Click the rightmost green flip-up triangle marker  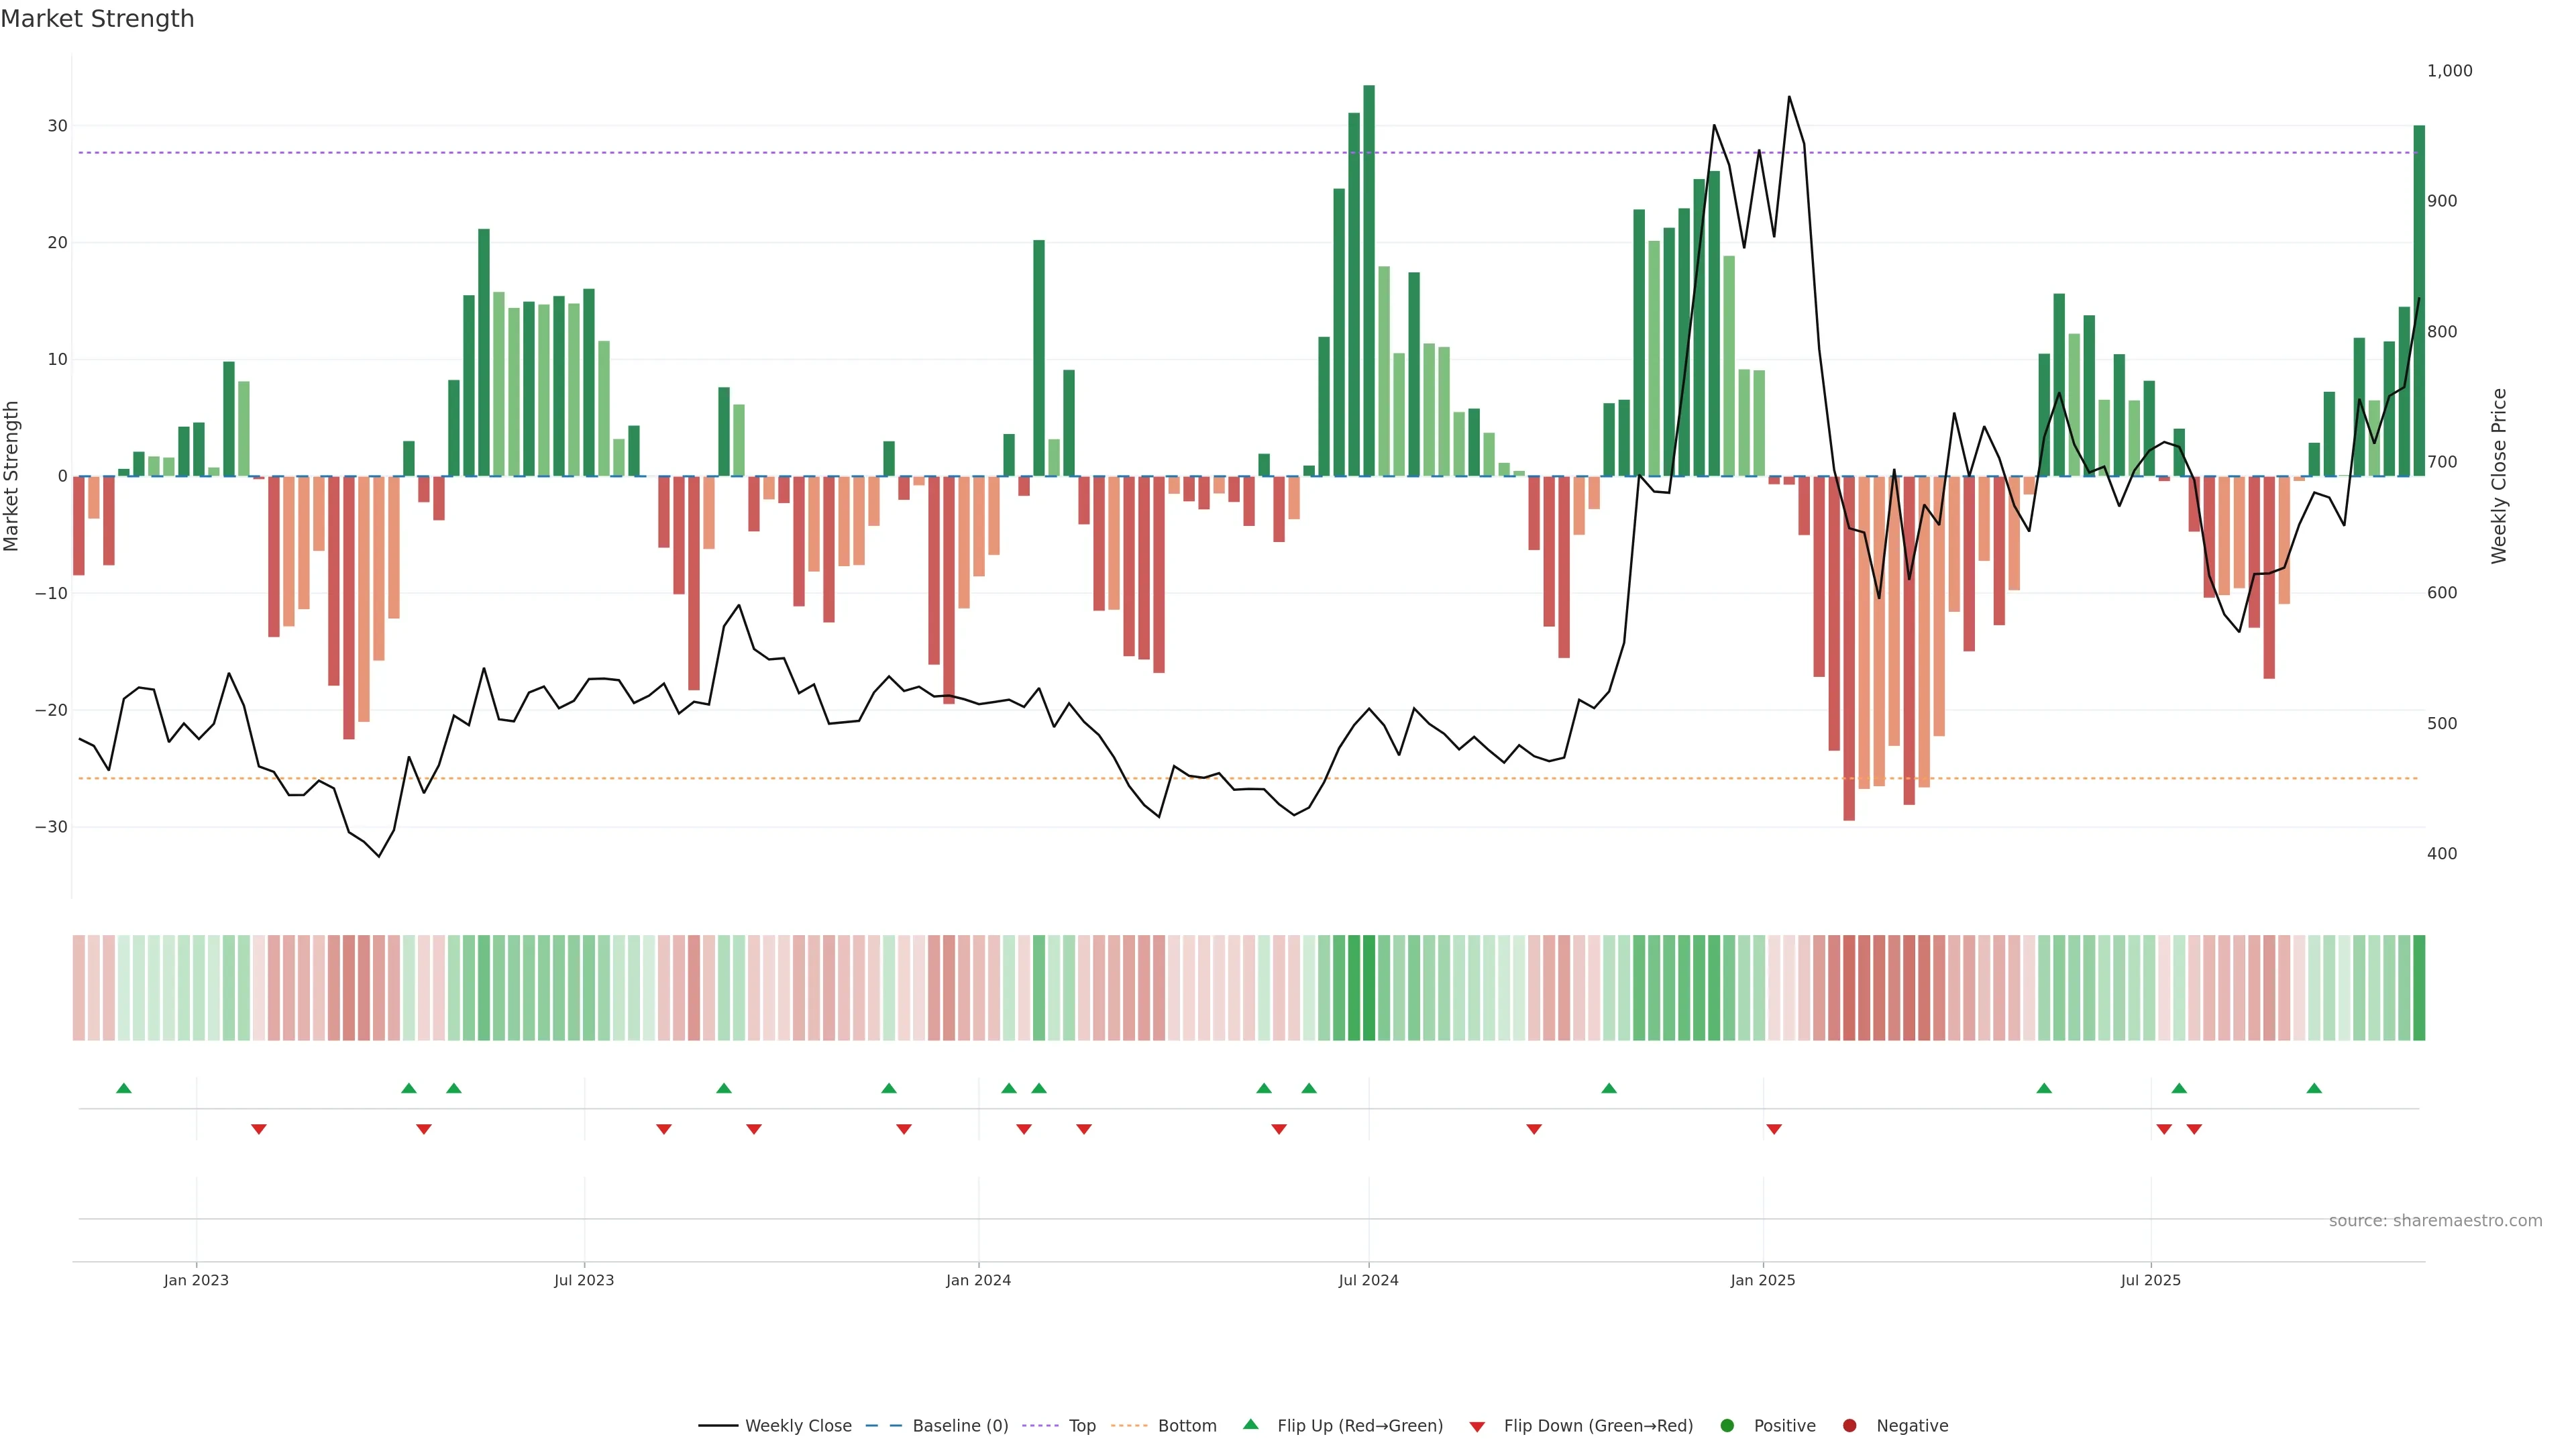click(2314, 1088)
